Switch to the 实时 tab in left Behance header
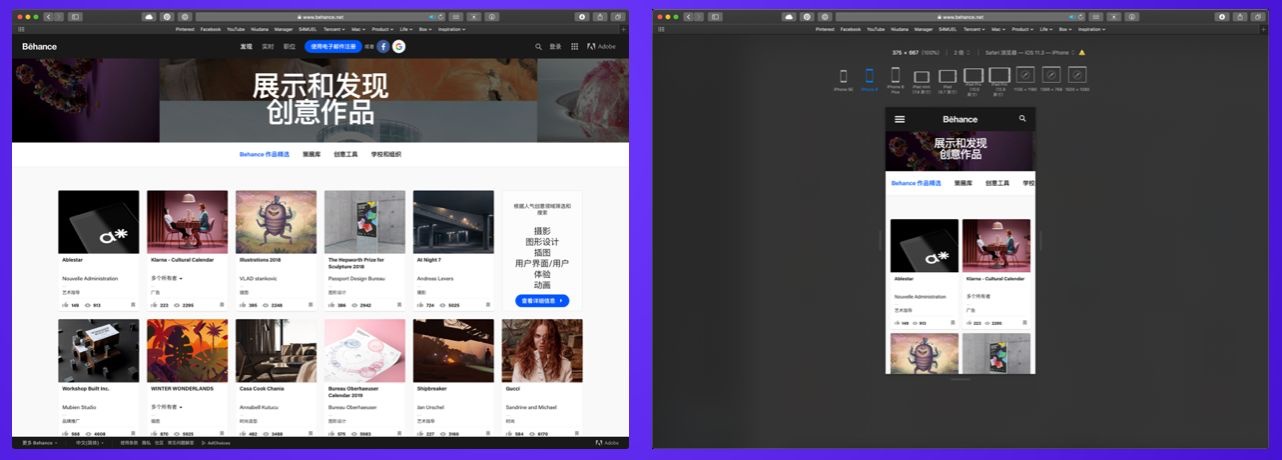 pos(268,46)
